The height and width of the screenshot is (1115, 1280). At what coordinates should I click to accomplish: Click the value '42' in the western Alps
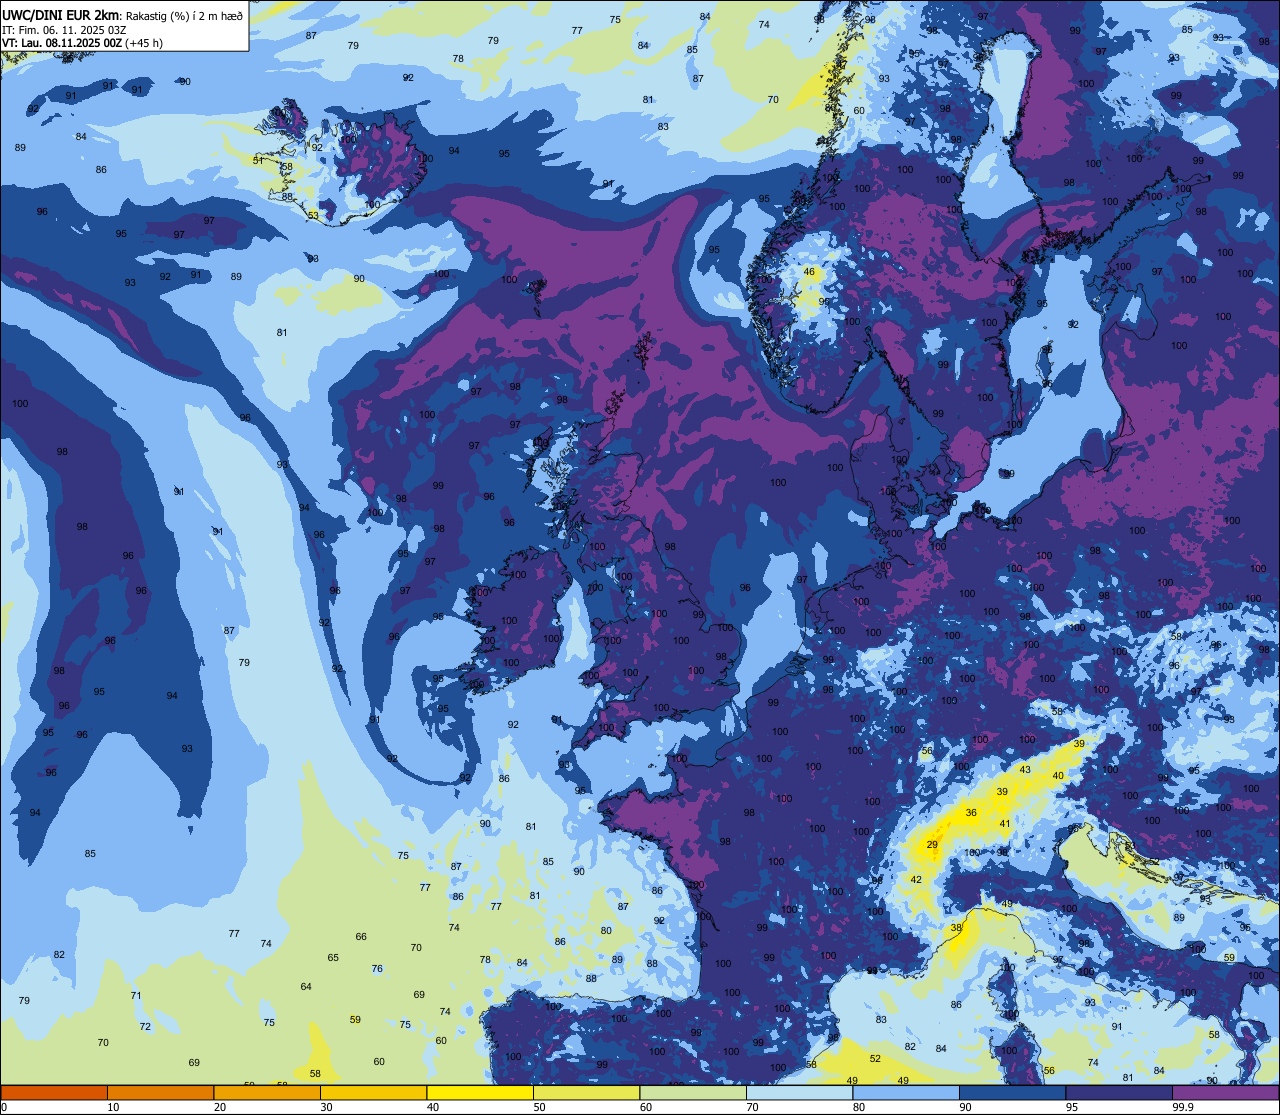(x=916, y=879)
